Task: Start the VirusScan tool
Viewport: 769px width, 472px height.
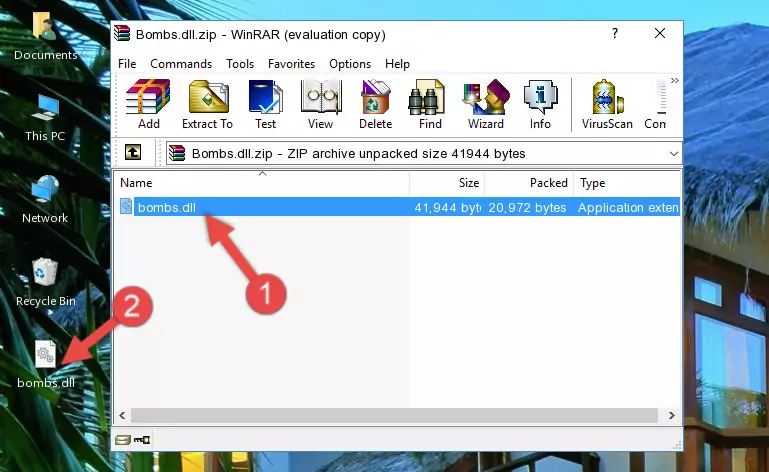Action: click(607, 105)
